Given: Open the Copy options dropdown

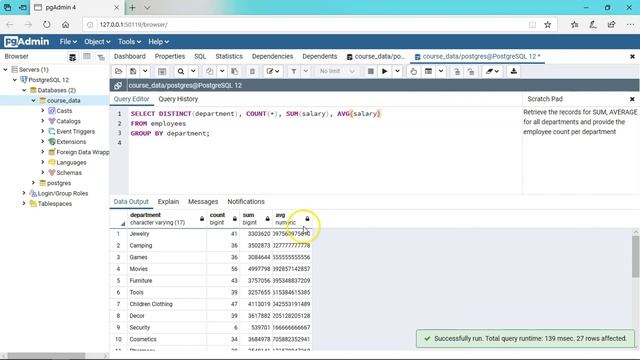Looking at the screenshot, I should click(222, 71).
